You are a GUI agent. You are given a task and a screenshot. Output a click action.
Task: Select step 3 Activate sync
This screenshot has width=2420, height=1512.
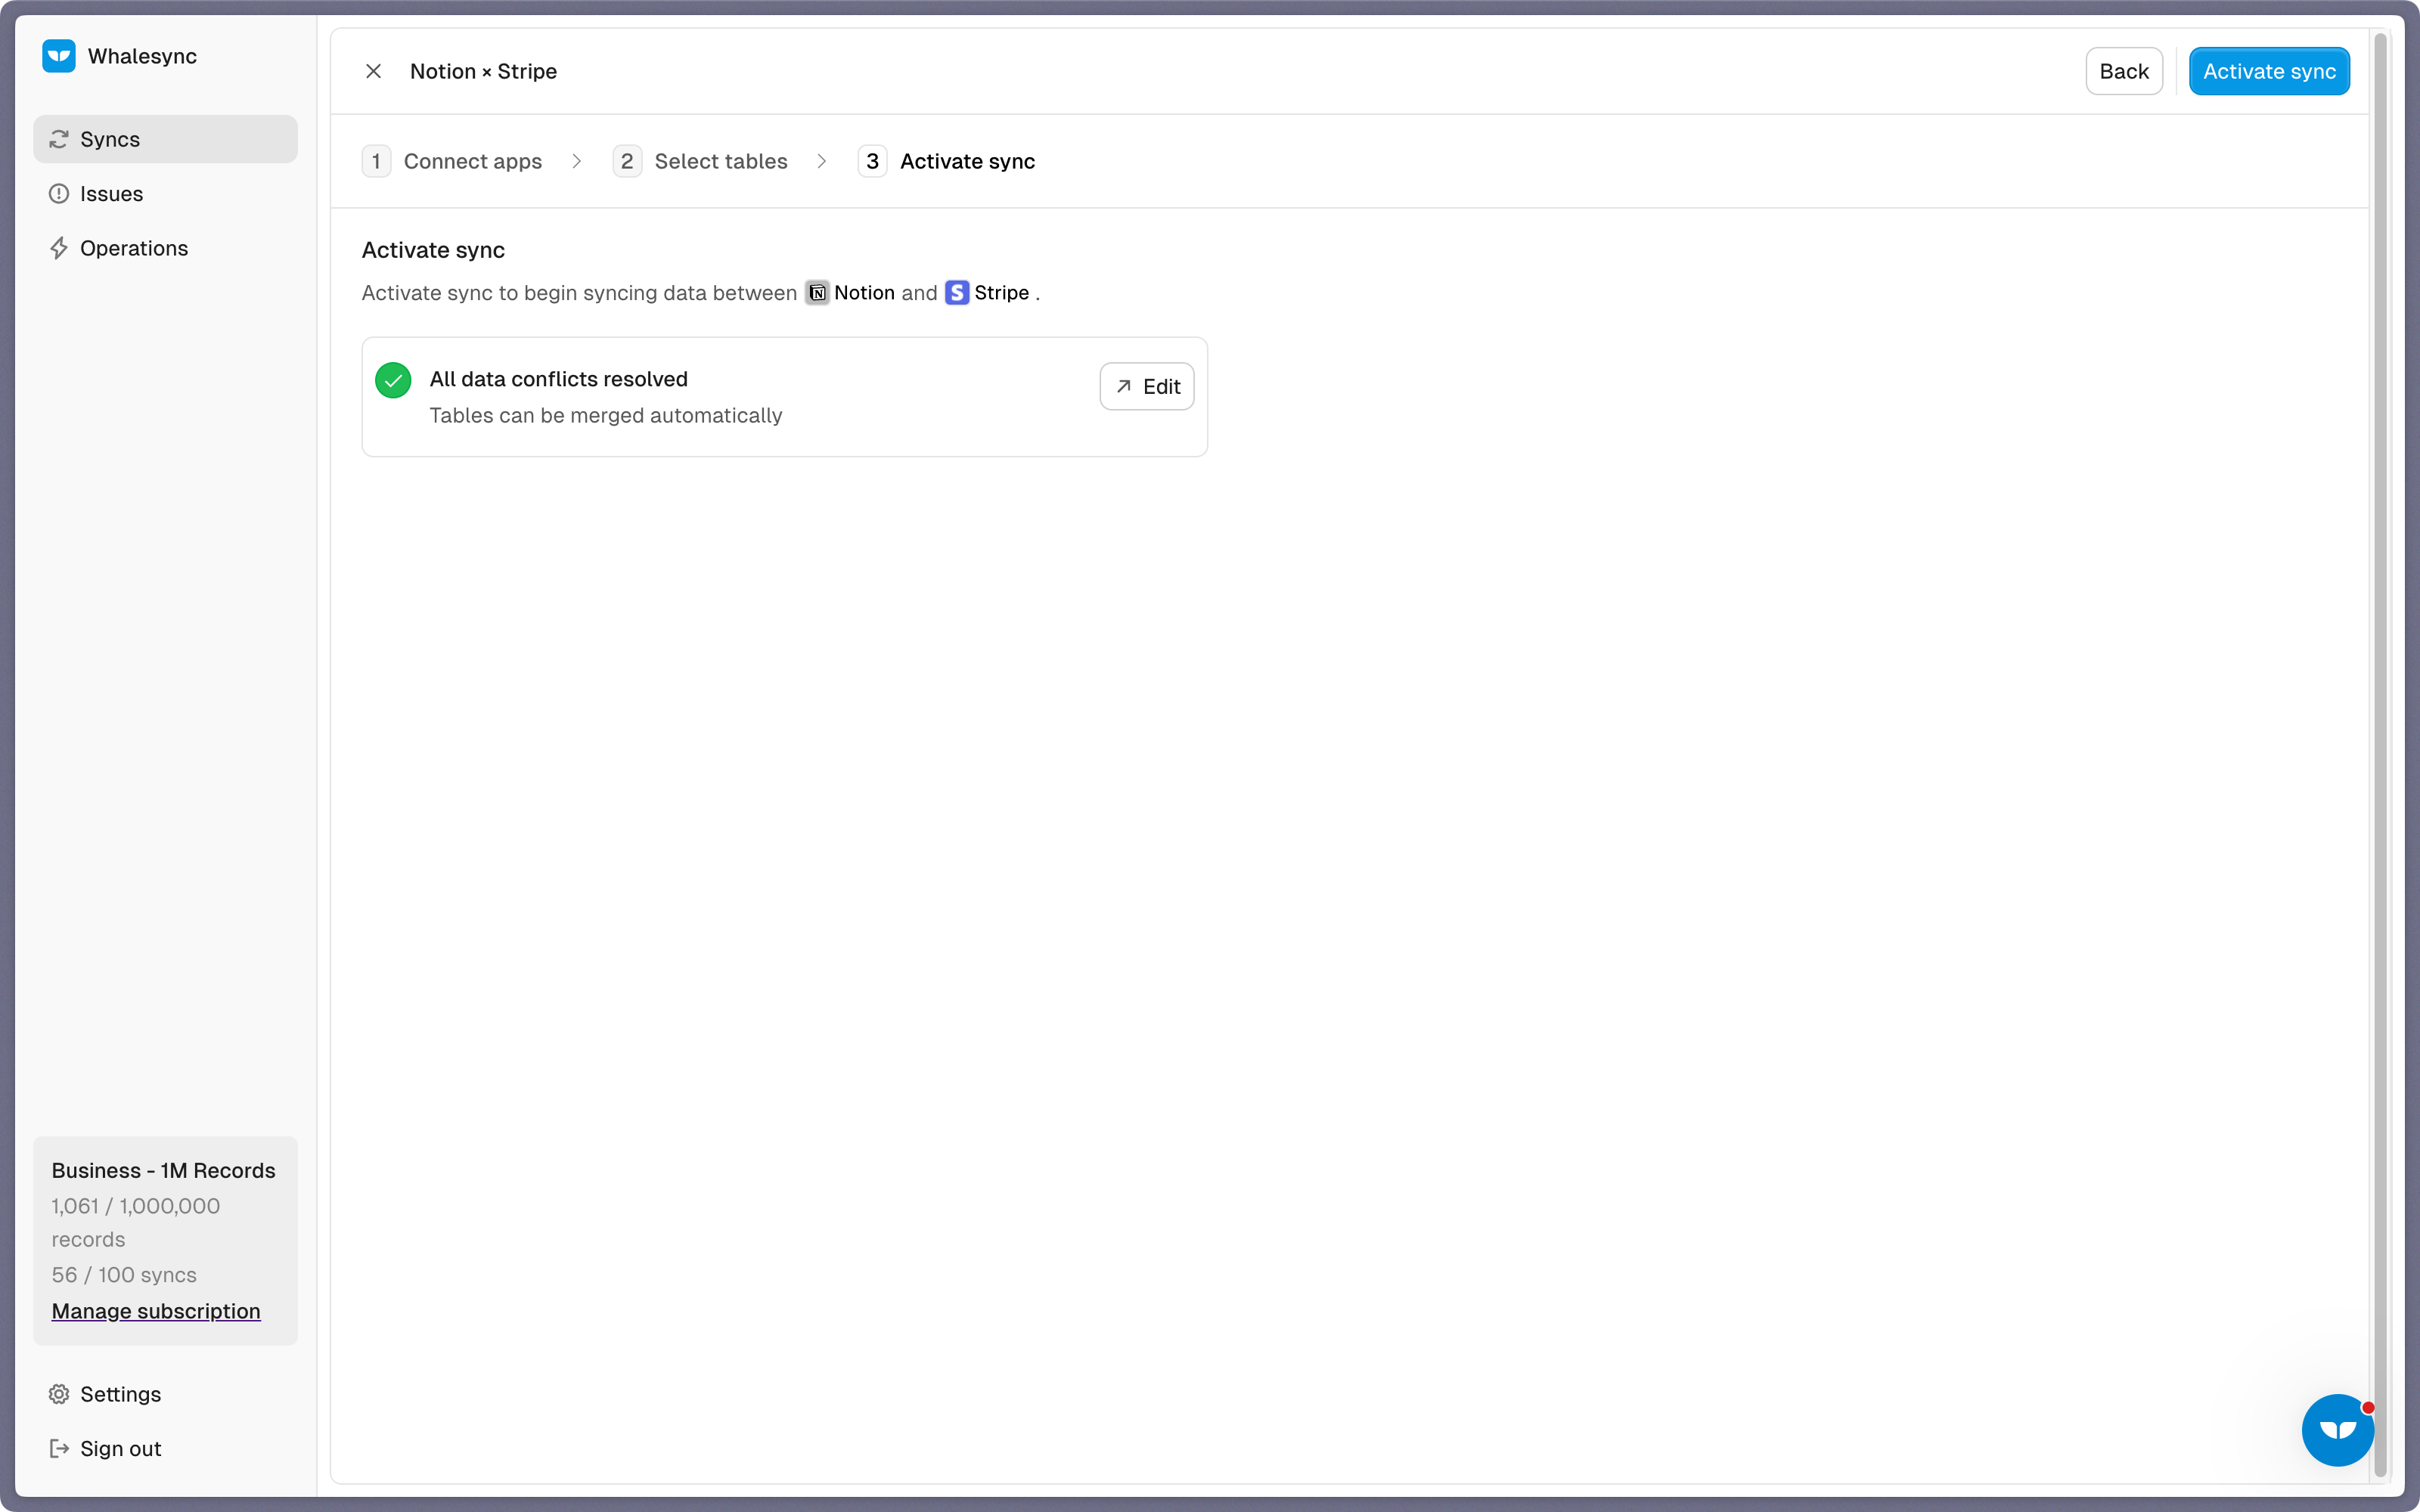946,161
